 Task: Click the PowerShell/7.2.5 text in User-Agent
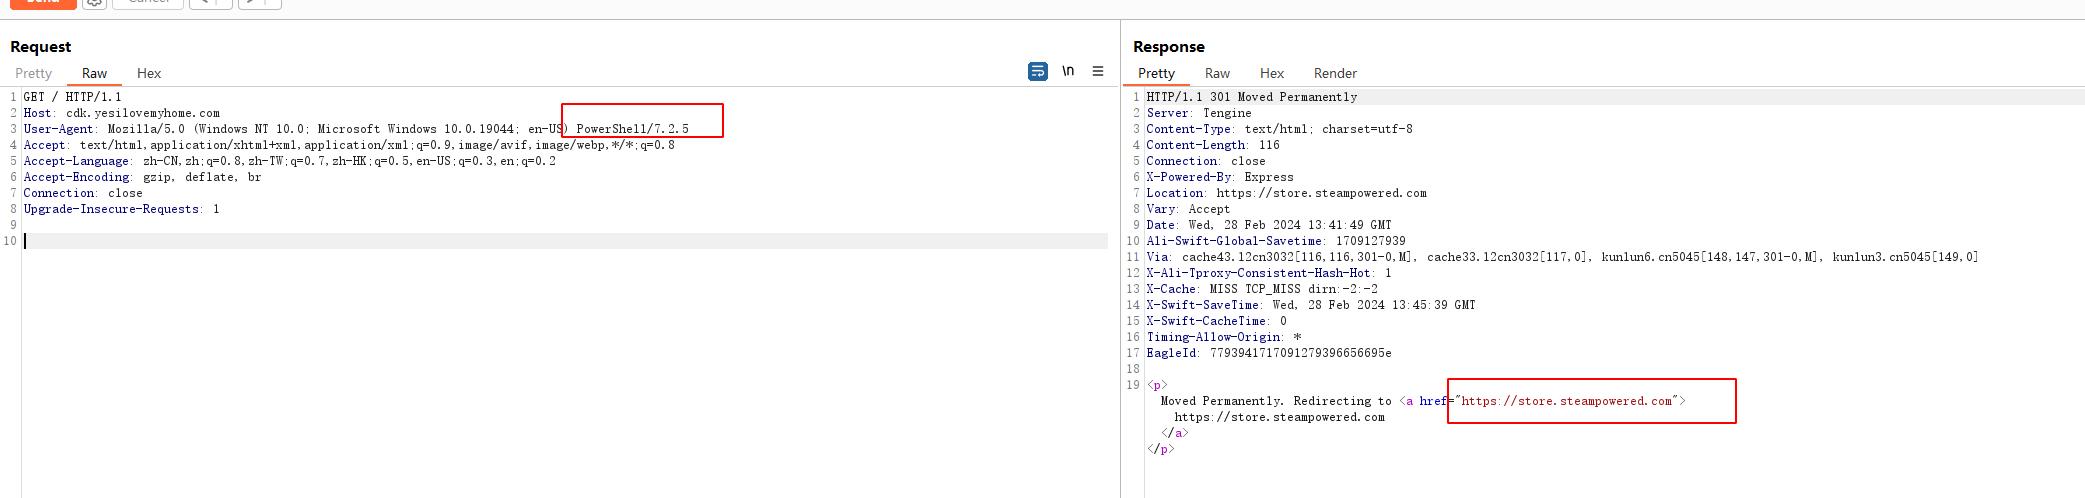pos(632,129)
